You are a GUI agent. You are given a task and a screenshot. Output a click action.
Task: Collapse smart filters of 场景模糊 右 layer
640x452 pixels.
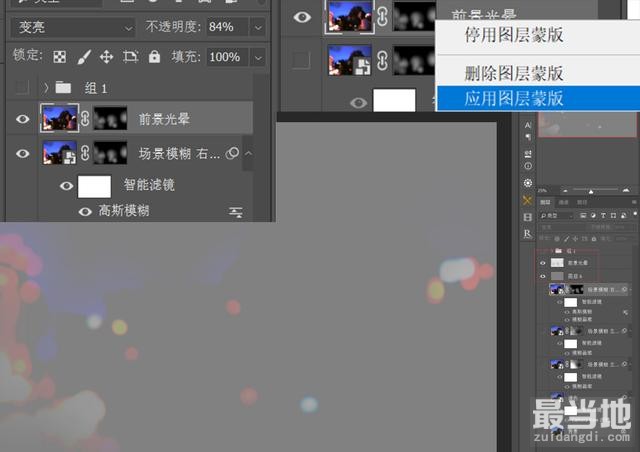point(248,154)
